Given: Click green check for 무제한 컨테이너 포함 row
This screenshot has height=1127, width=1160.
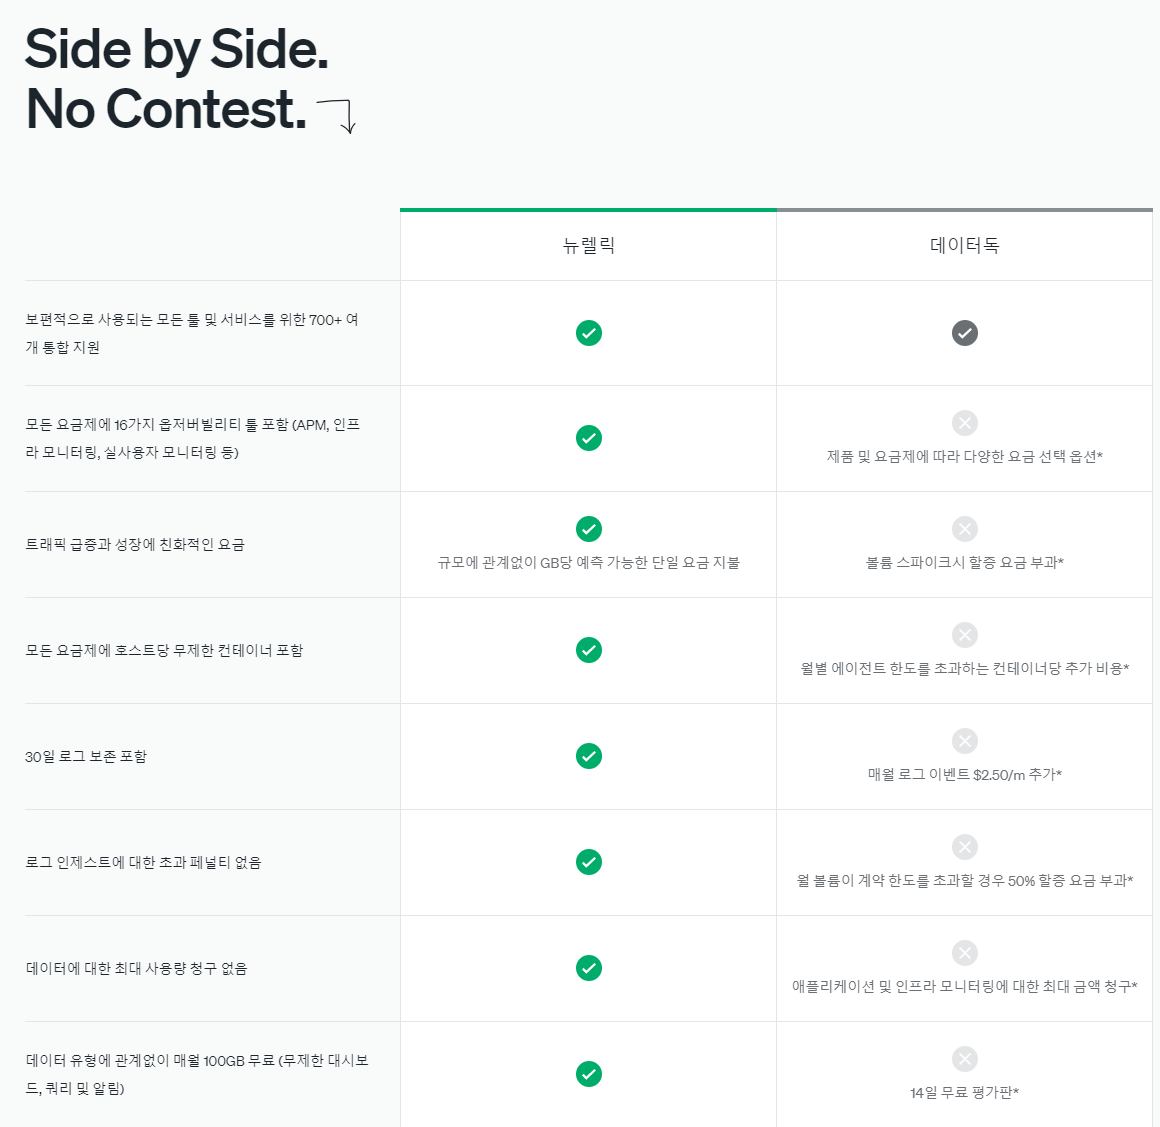Looking at the screenshot, I should click(589, 650).
